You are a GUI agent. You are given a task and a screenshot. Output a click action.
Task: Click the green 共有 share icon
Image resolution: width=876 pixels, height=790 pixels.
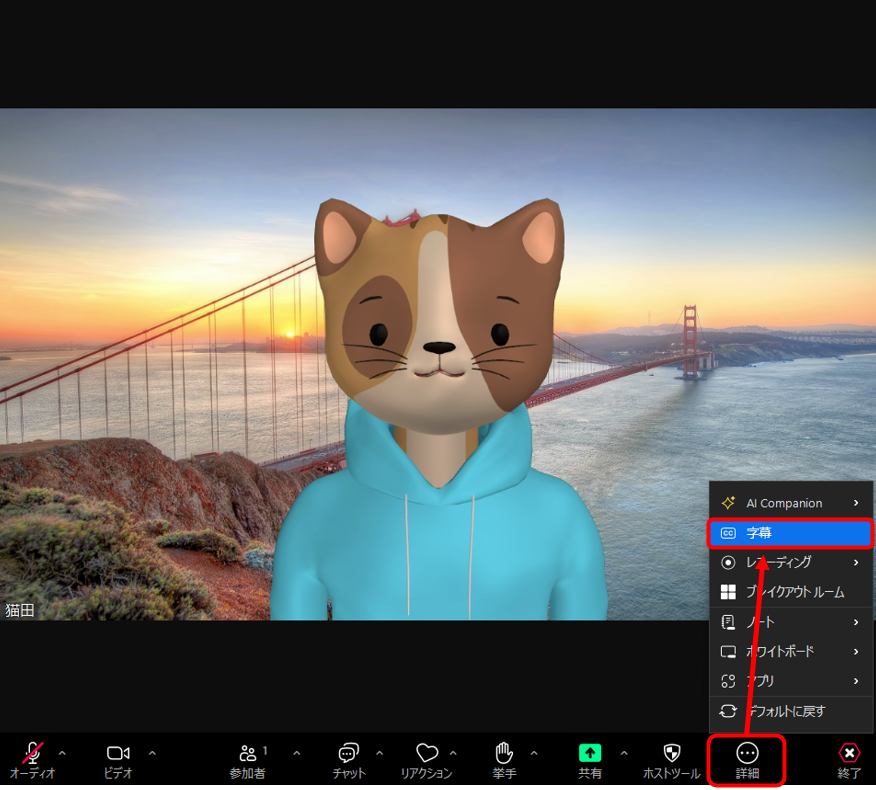[590, 753]
